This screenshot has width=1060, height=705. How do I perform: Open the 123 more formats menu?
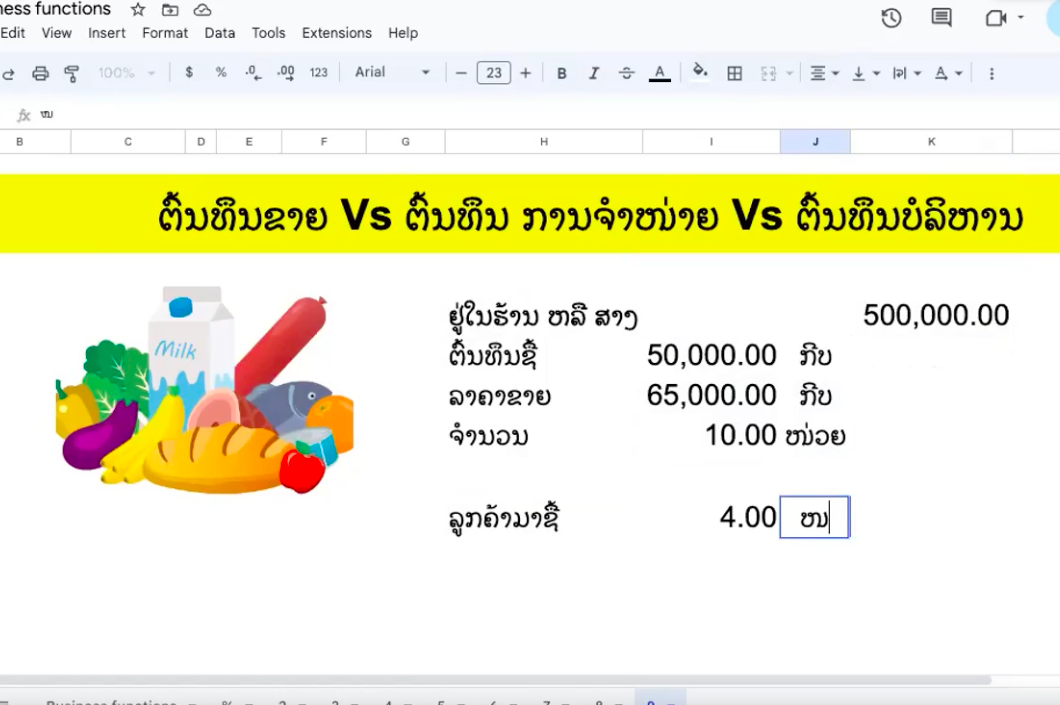coord(318,72)
